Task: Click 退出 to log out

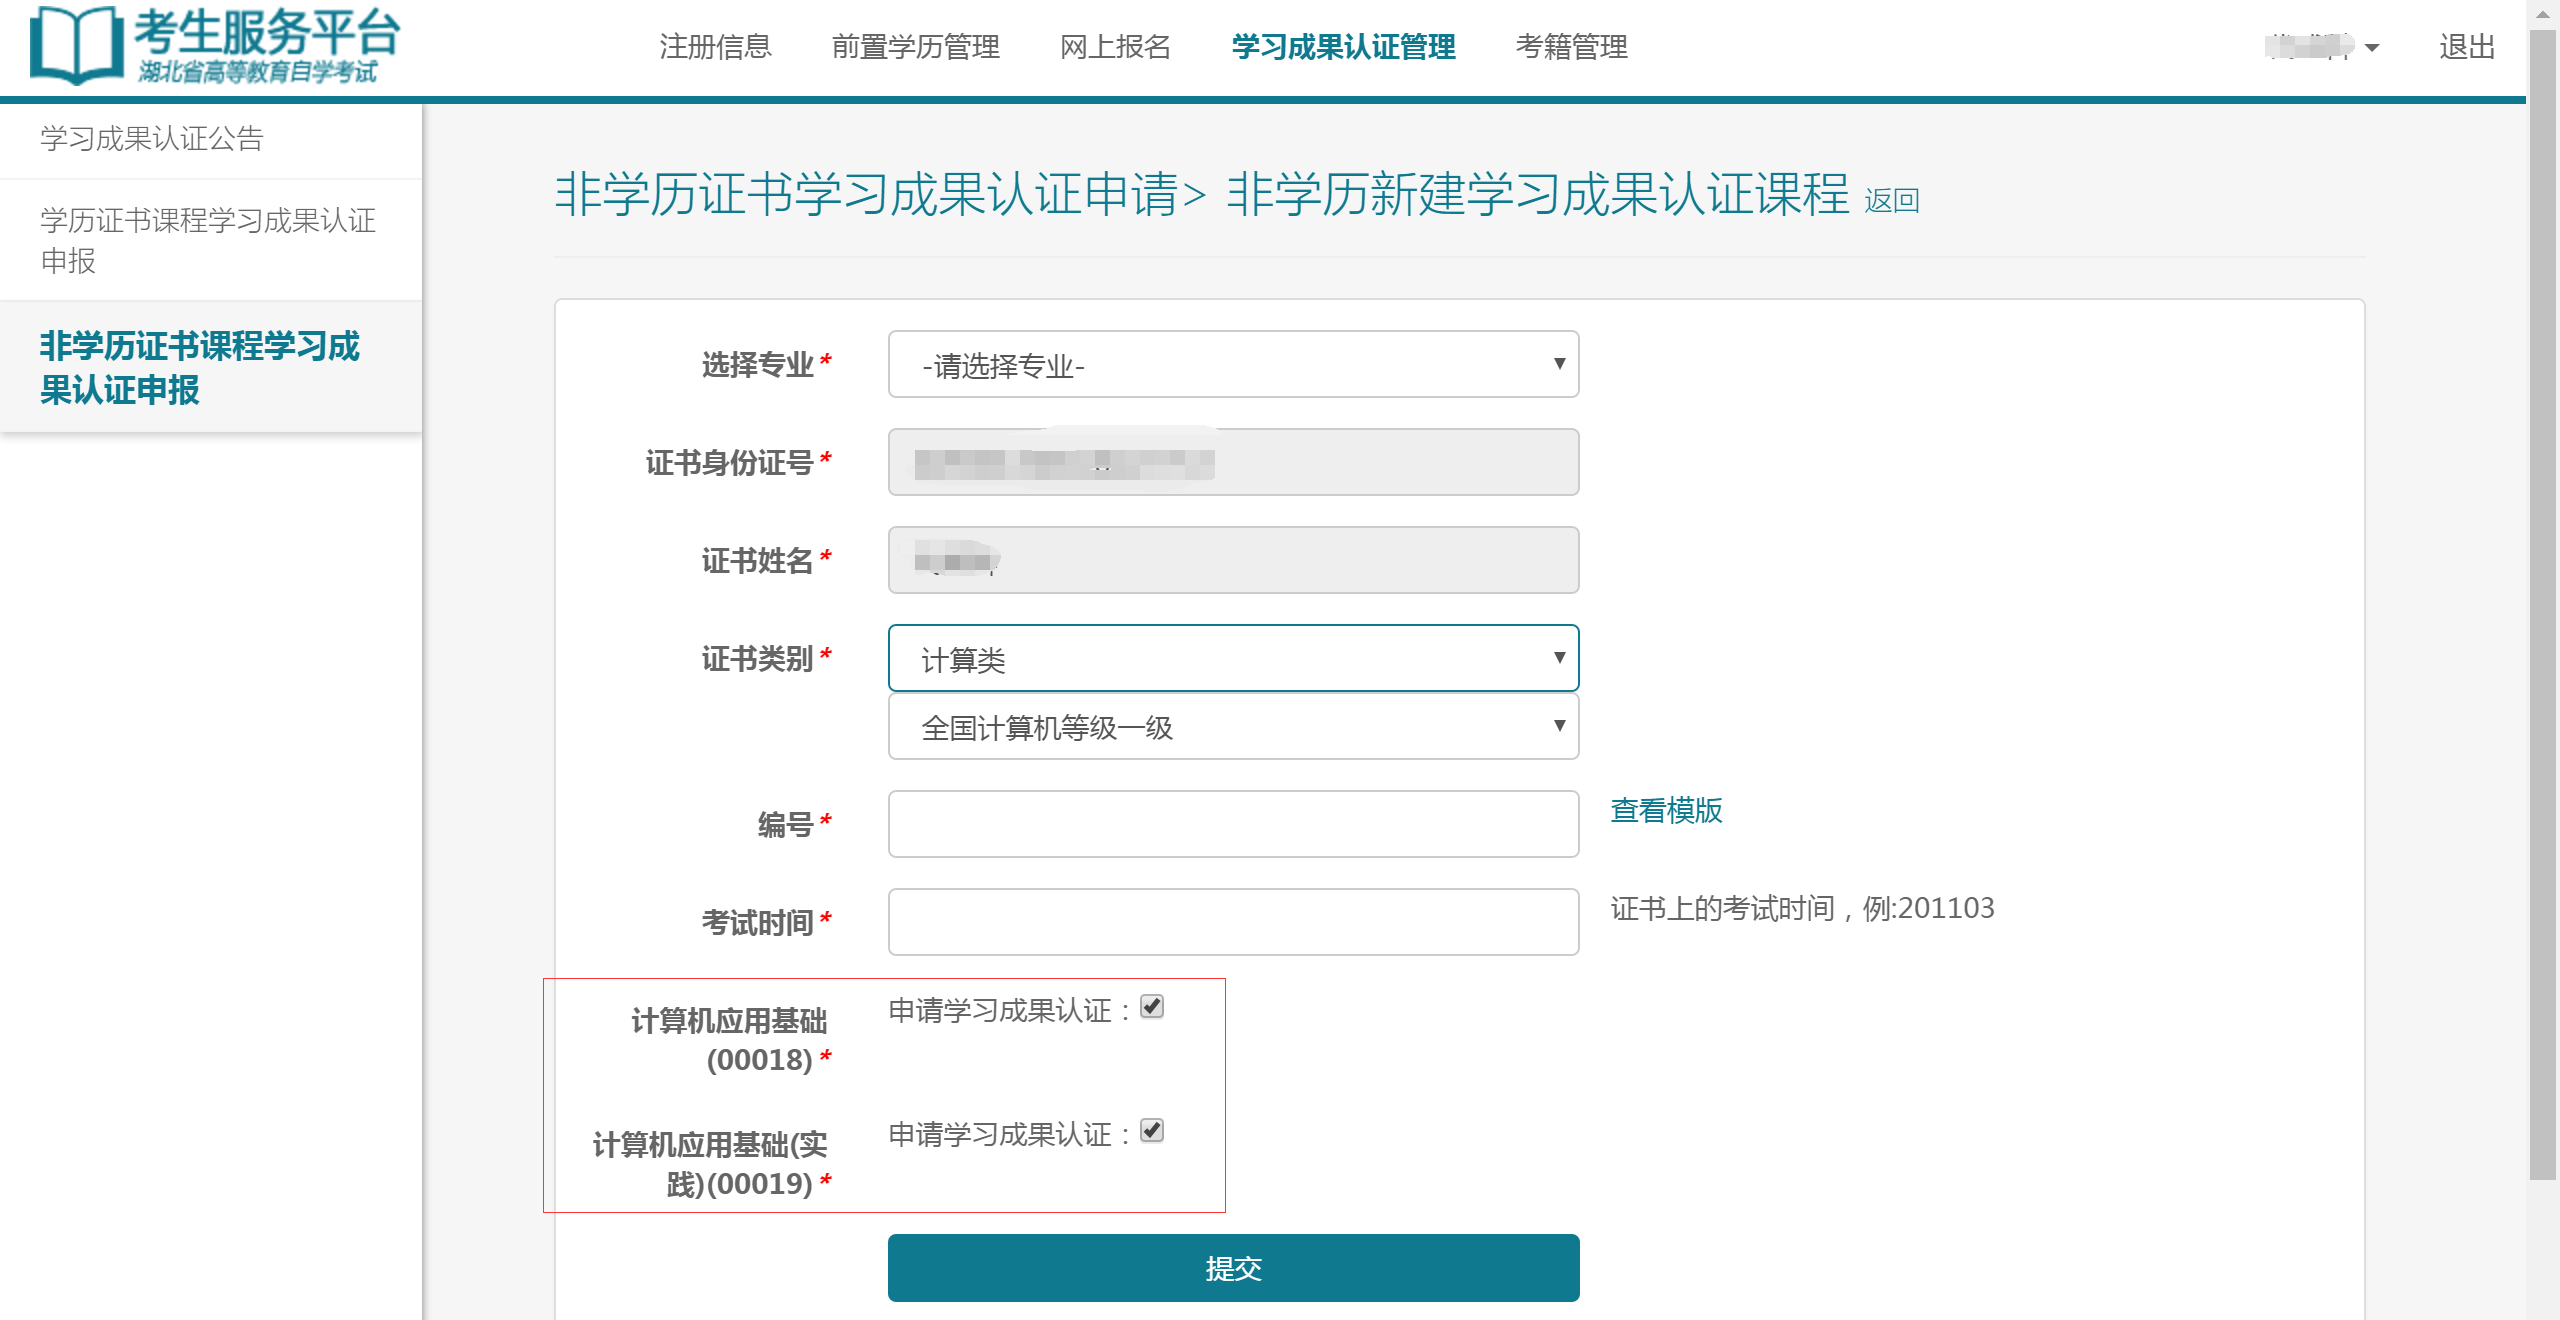Action: [x=2468, y=47]
